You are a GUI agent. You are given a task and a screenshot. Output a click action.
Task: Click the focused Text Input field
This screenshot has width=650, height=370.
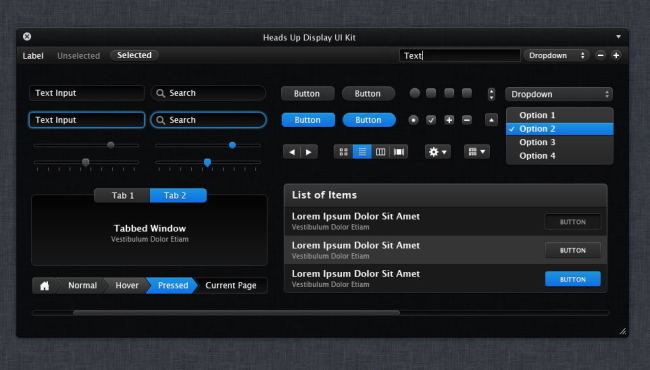click(87, 120)
